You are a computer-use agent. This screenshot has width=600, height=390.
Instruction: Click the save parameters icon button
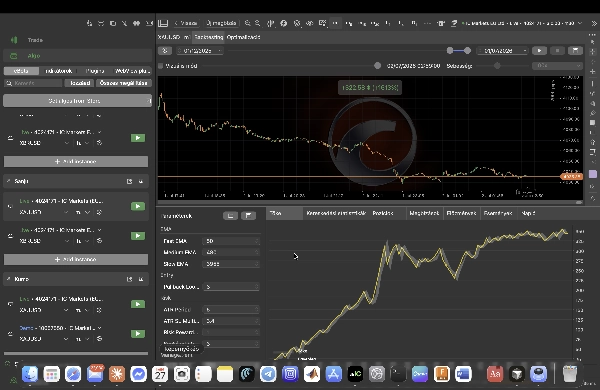(248, 216)
